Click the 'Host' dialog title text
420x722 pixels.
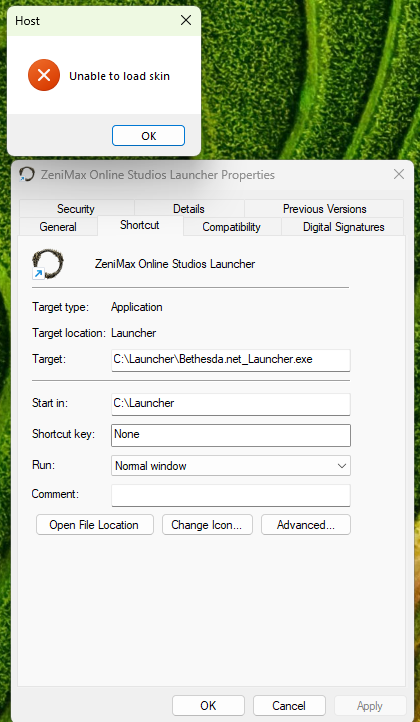pos(28,21)
